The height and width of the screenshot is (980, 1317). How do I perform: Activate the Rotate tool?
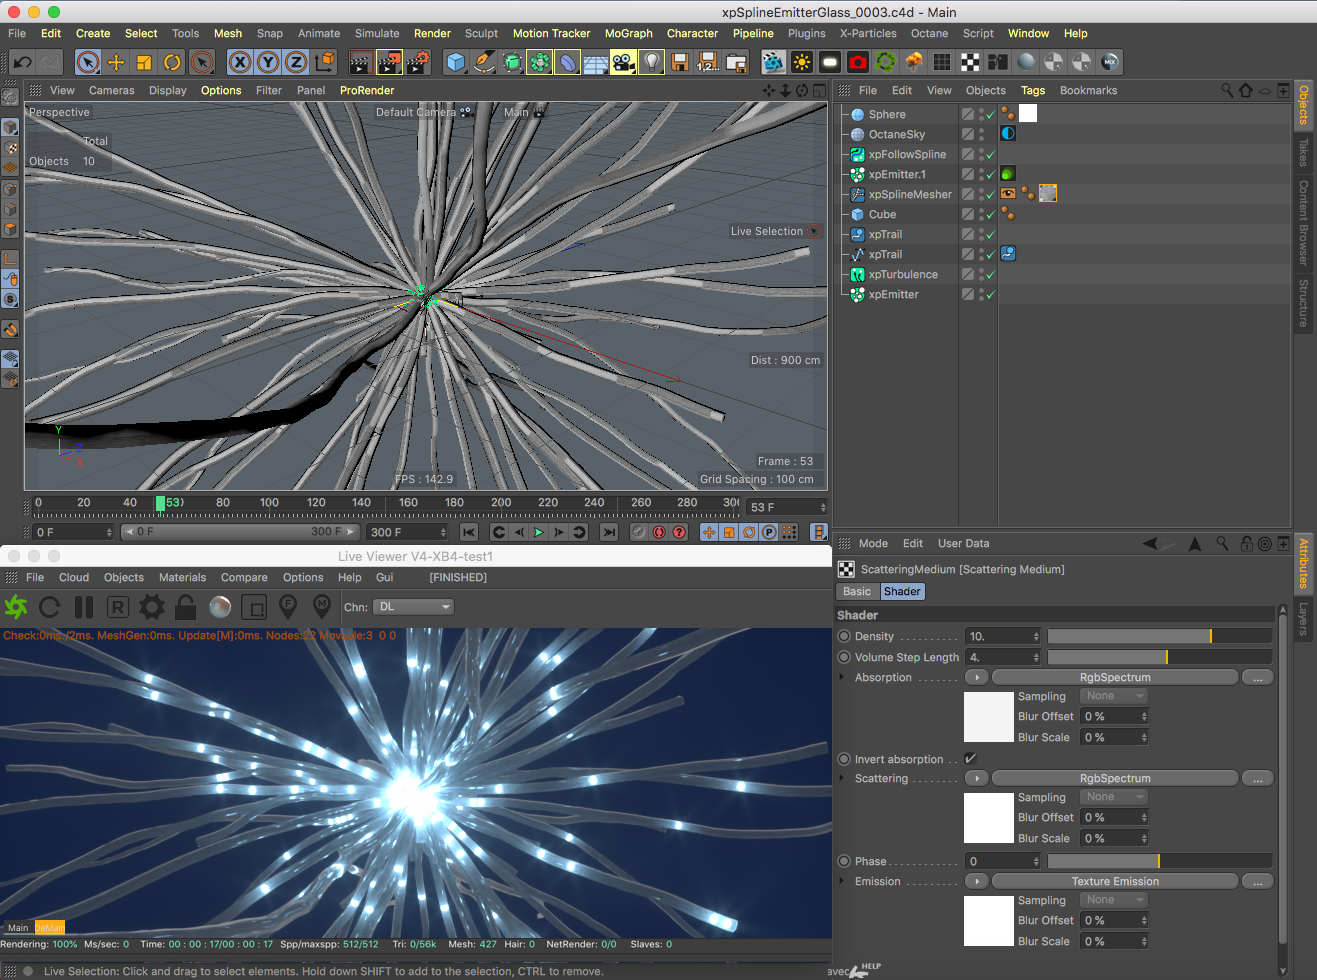point(172,62)
